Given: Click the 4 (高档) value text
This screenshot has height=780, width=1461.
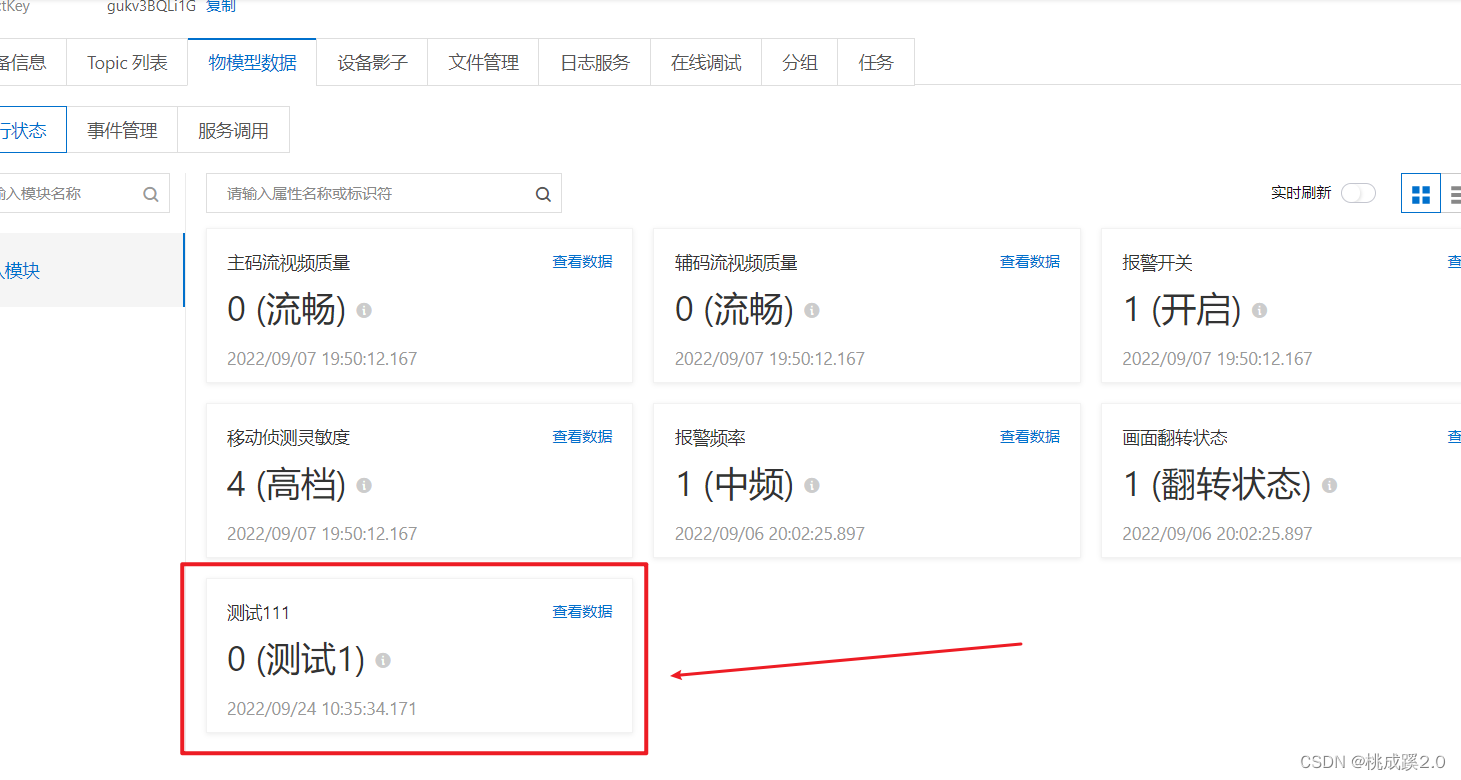Looking at the screenshot, I should 286,485.
